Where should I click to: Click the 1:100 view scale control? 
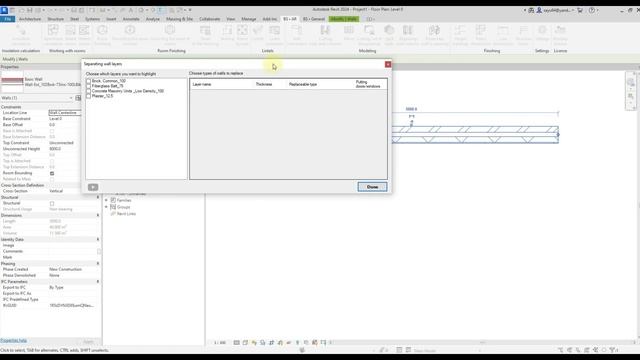click(220, 343)
